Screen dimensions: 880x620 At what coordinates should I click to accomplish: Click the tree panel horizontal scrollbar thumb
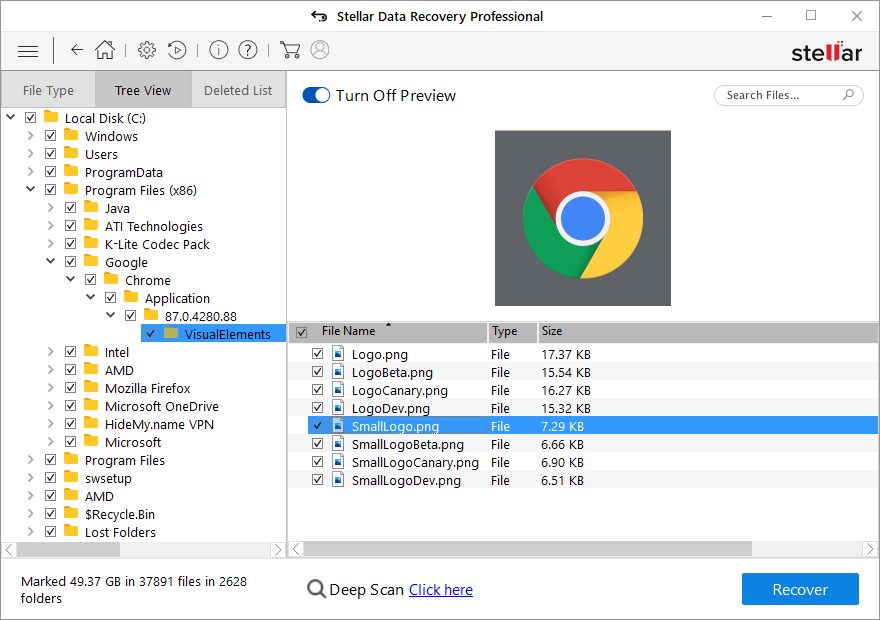point(68,550)
